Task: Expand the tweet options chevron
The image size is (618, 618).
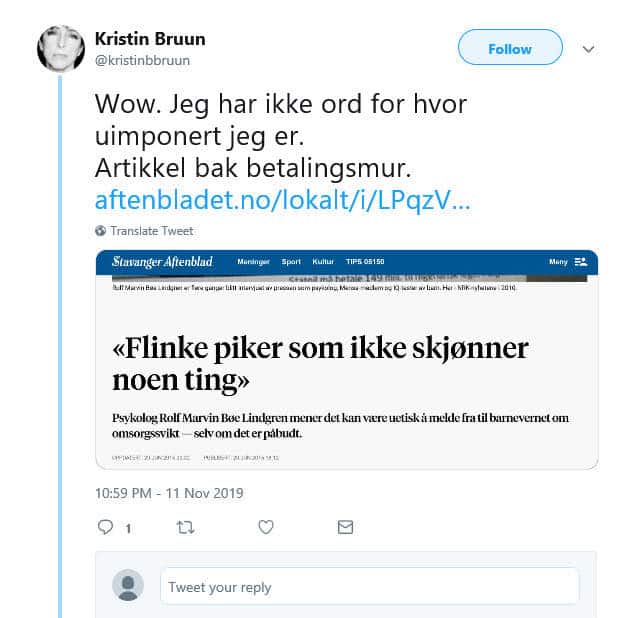Action: click(x=588, y=49)
